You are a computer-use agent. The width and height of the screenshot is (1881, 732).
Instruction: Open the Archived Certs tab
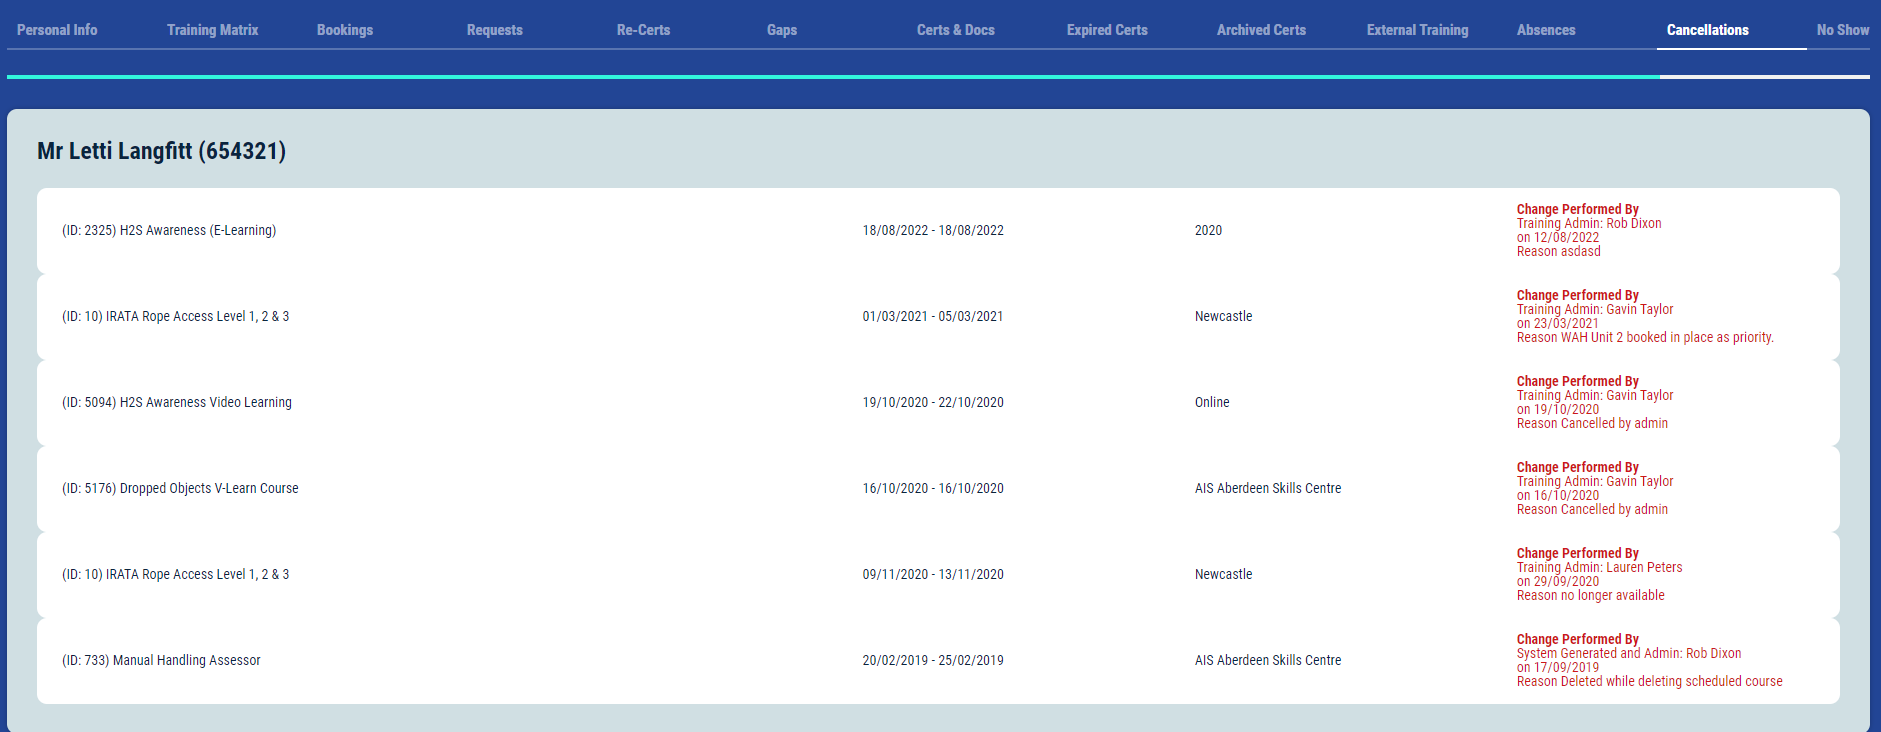point(1261,30)
